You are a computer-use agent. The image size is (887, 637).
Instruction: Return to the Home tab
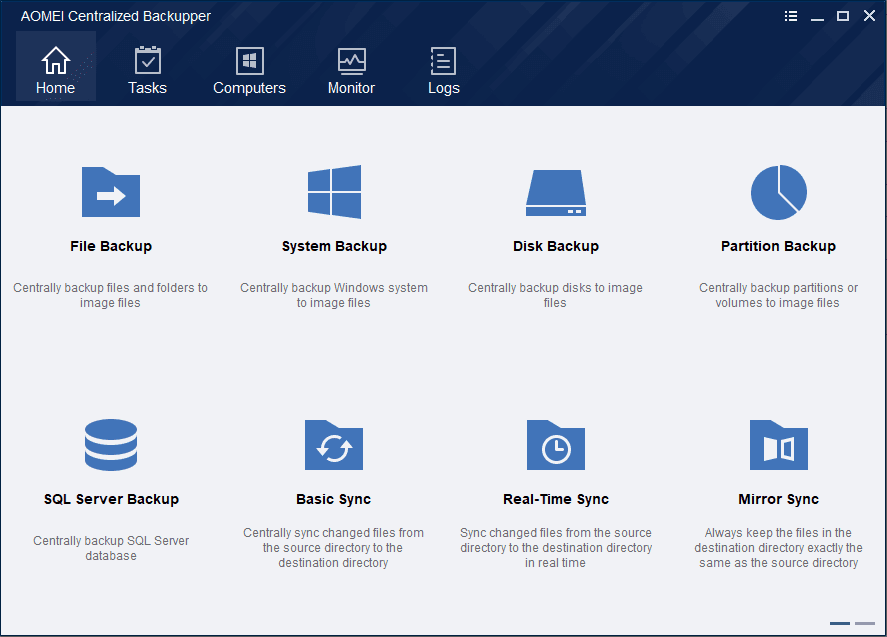coord(55,68)
